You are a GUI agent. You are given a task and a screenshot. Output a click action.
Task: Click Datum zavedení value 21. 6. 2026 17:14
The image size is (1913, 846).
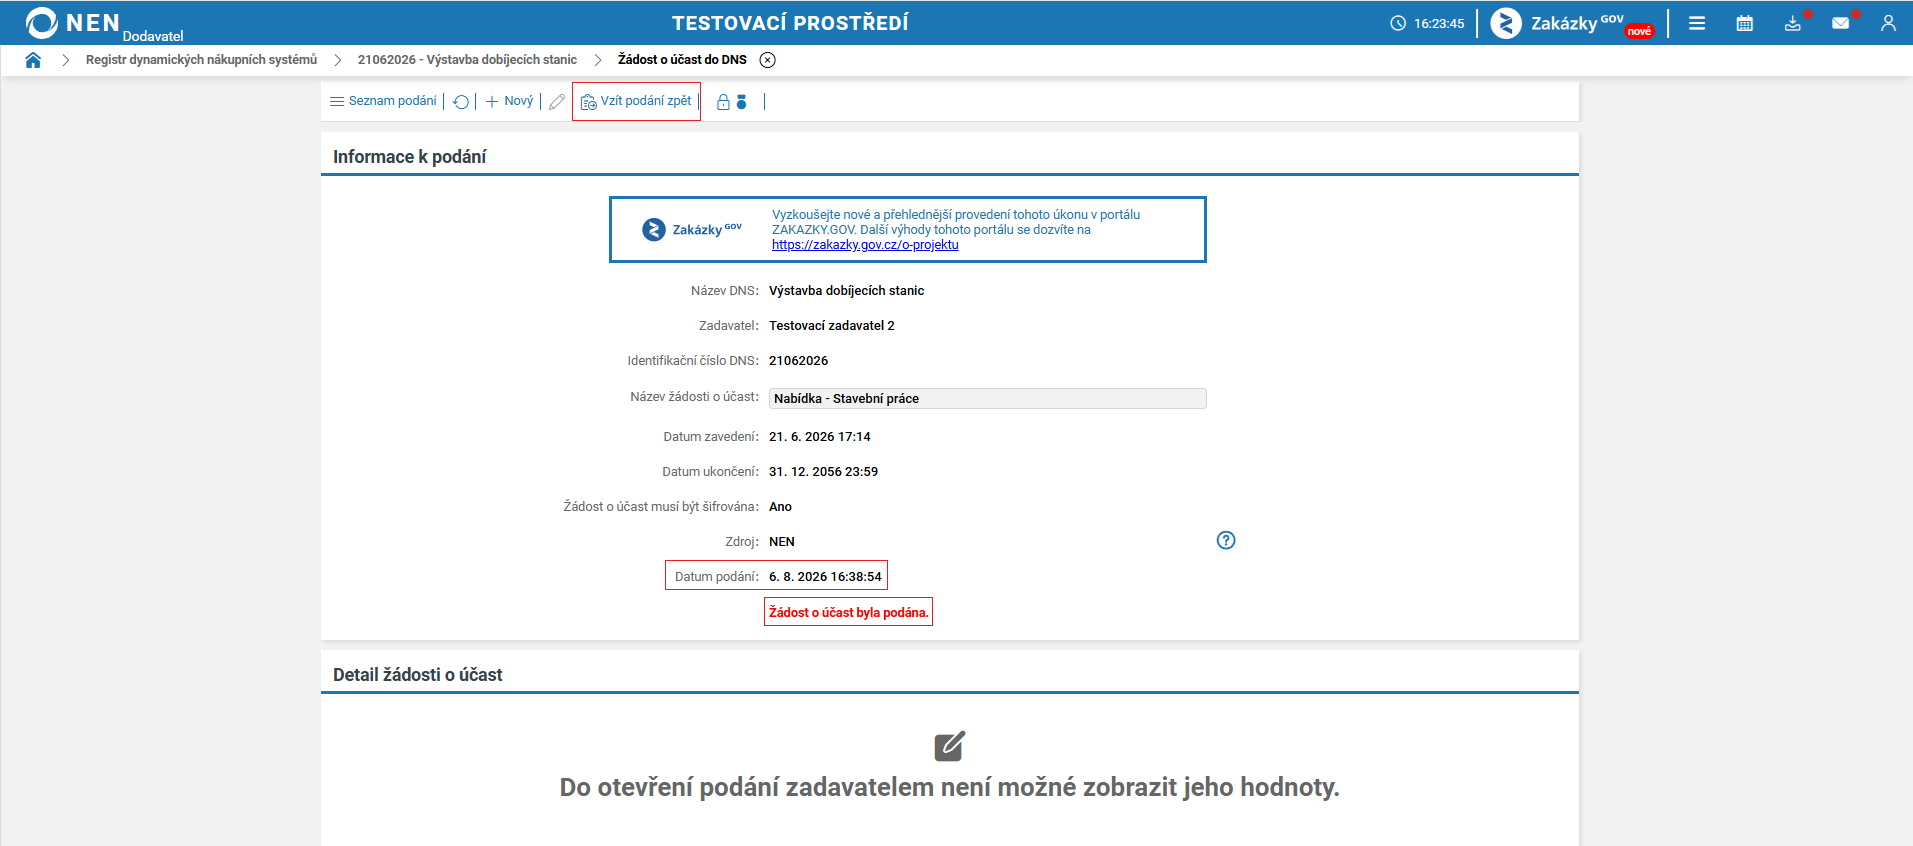[x=819, y=437]
